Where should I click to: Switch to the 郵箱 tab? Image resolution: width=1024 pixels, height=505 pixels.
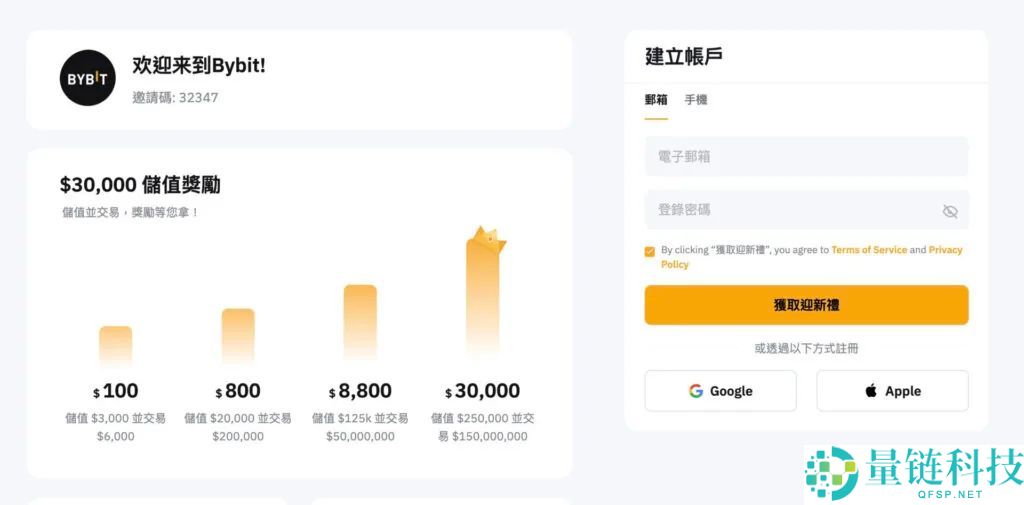[x=656, y=100]
